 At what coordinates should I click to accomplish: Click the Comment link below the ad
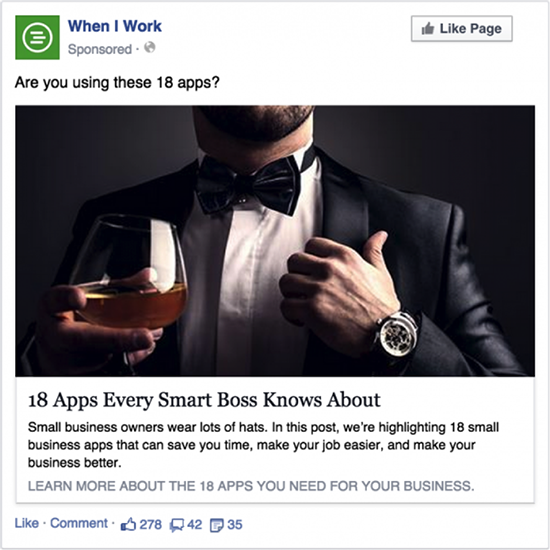point(79,523)
